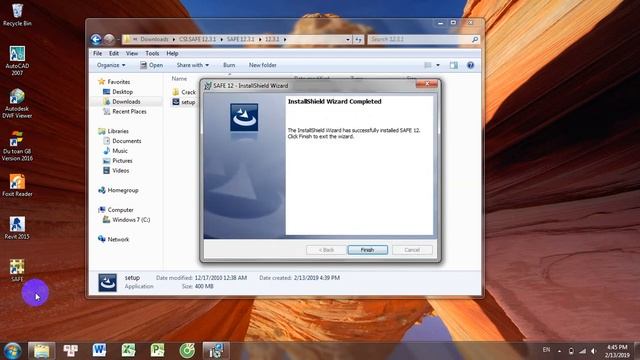Click Finish in InstallShield Wizard
640x360 pixels.
(x=367, y=250)
